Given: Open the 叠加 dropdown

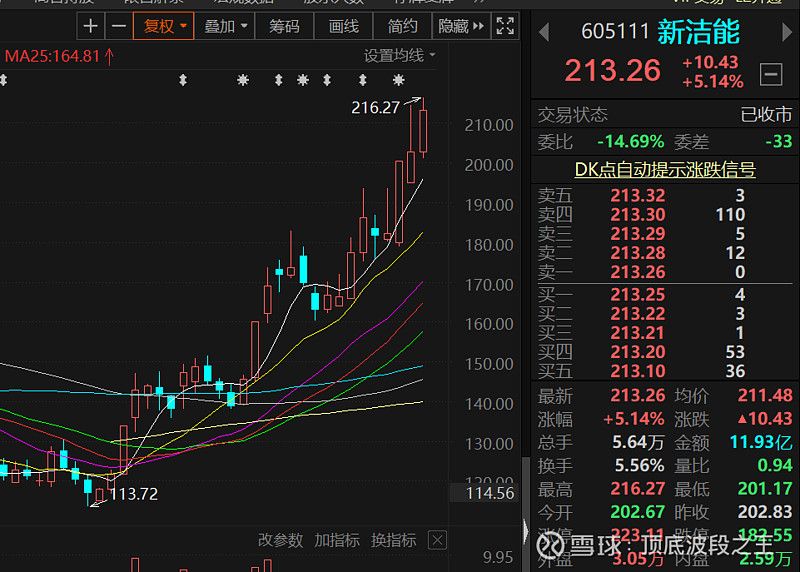Looking at the screenshot, I should 225,26.
